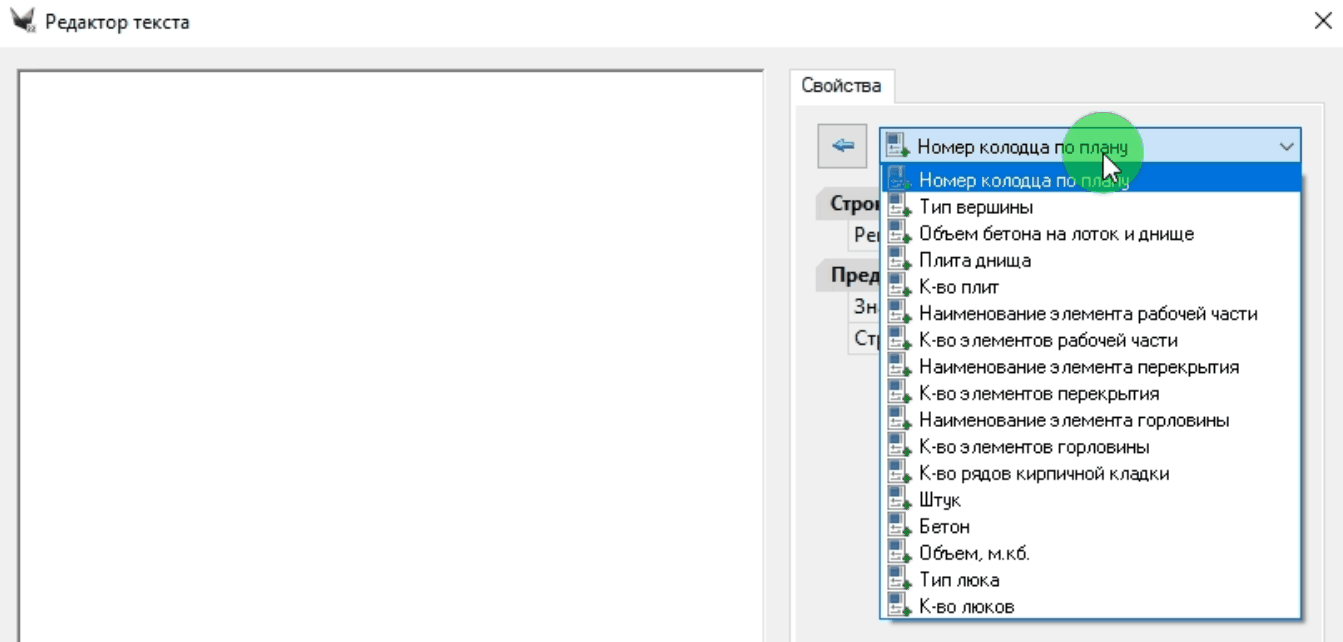Click the blue left-arrow insert button

click(843, 147)
